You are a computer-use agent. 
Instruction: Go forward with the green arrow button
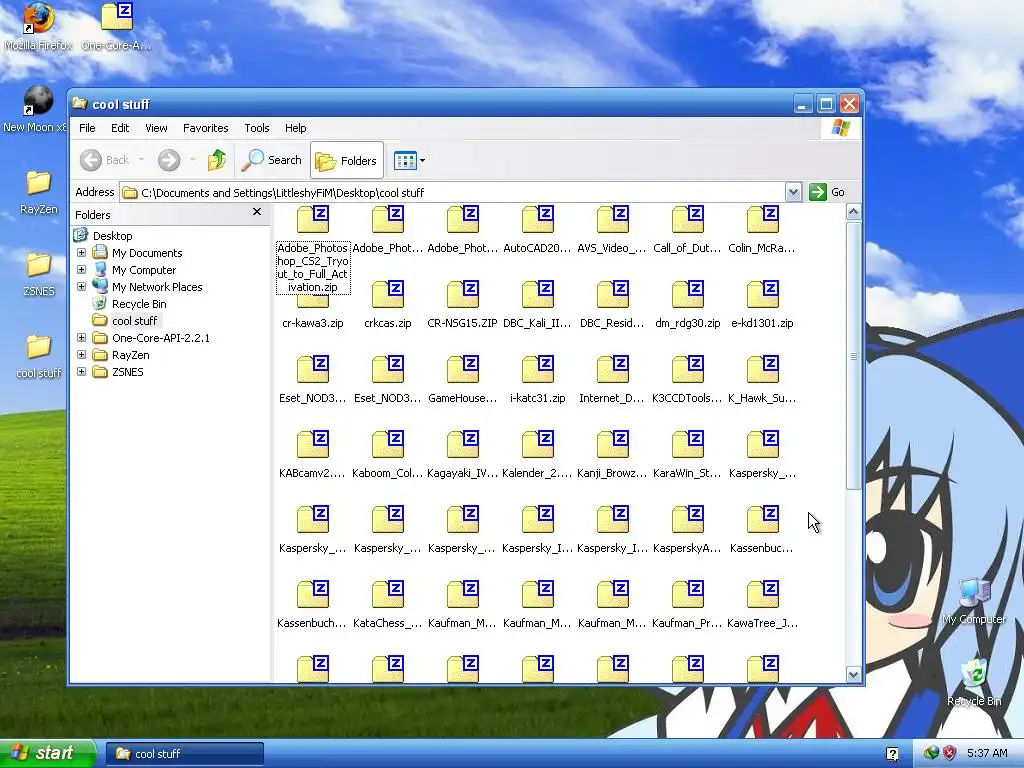(168, 160)
